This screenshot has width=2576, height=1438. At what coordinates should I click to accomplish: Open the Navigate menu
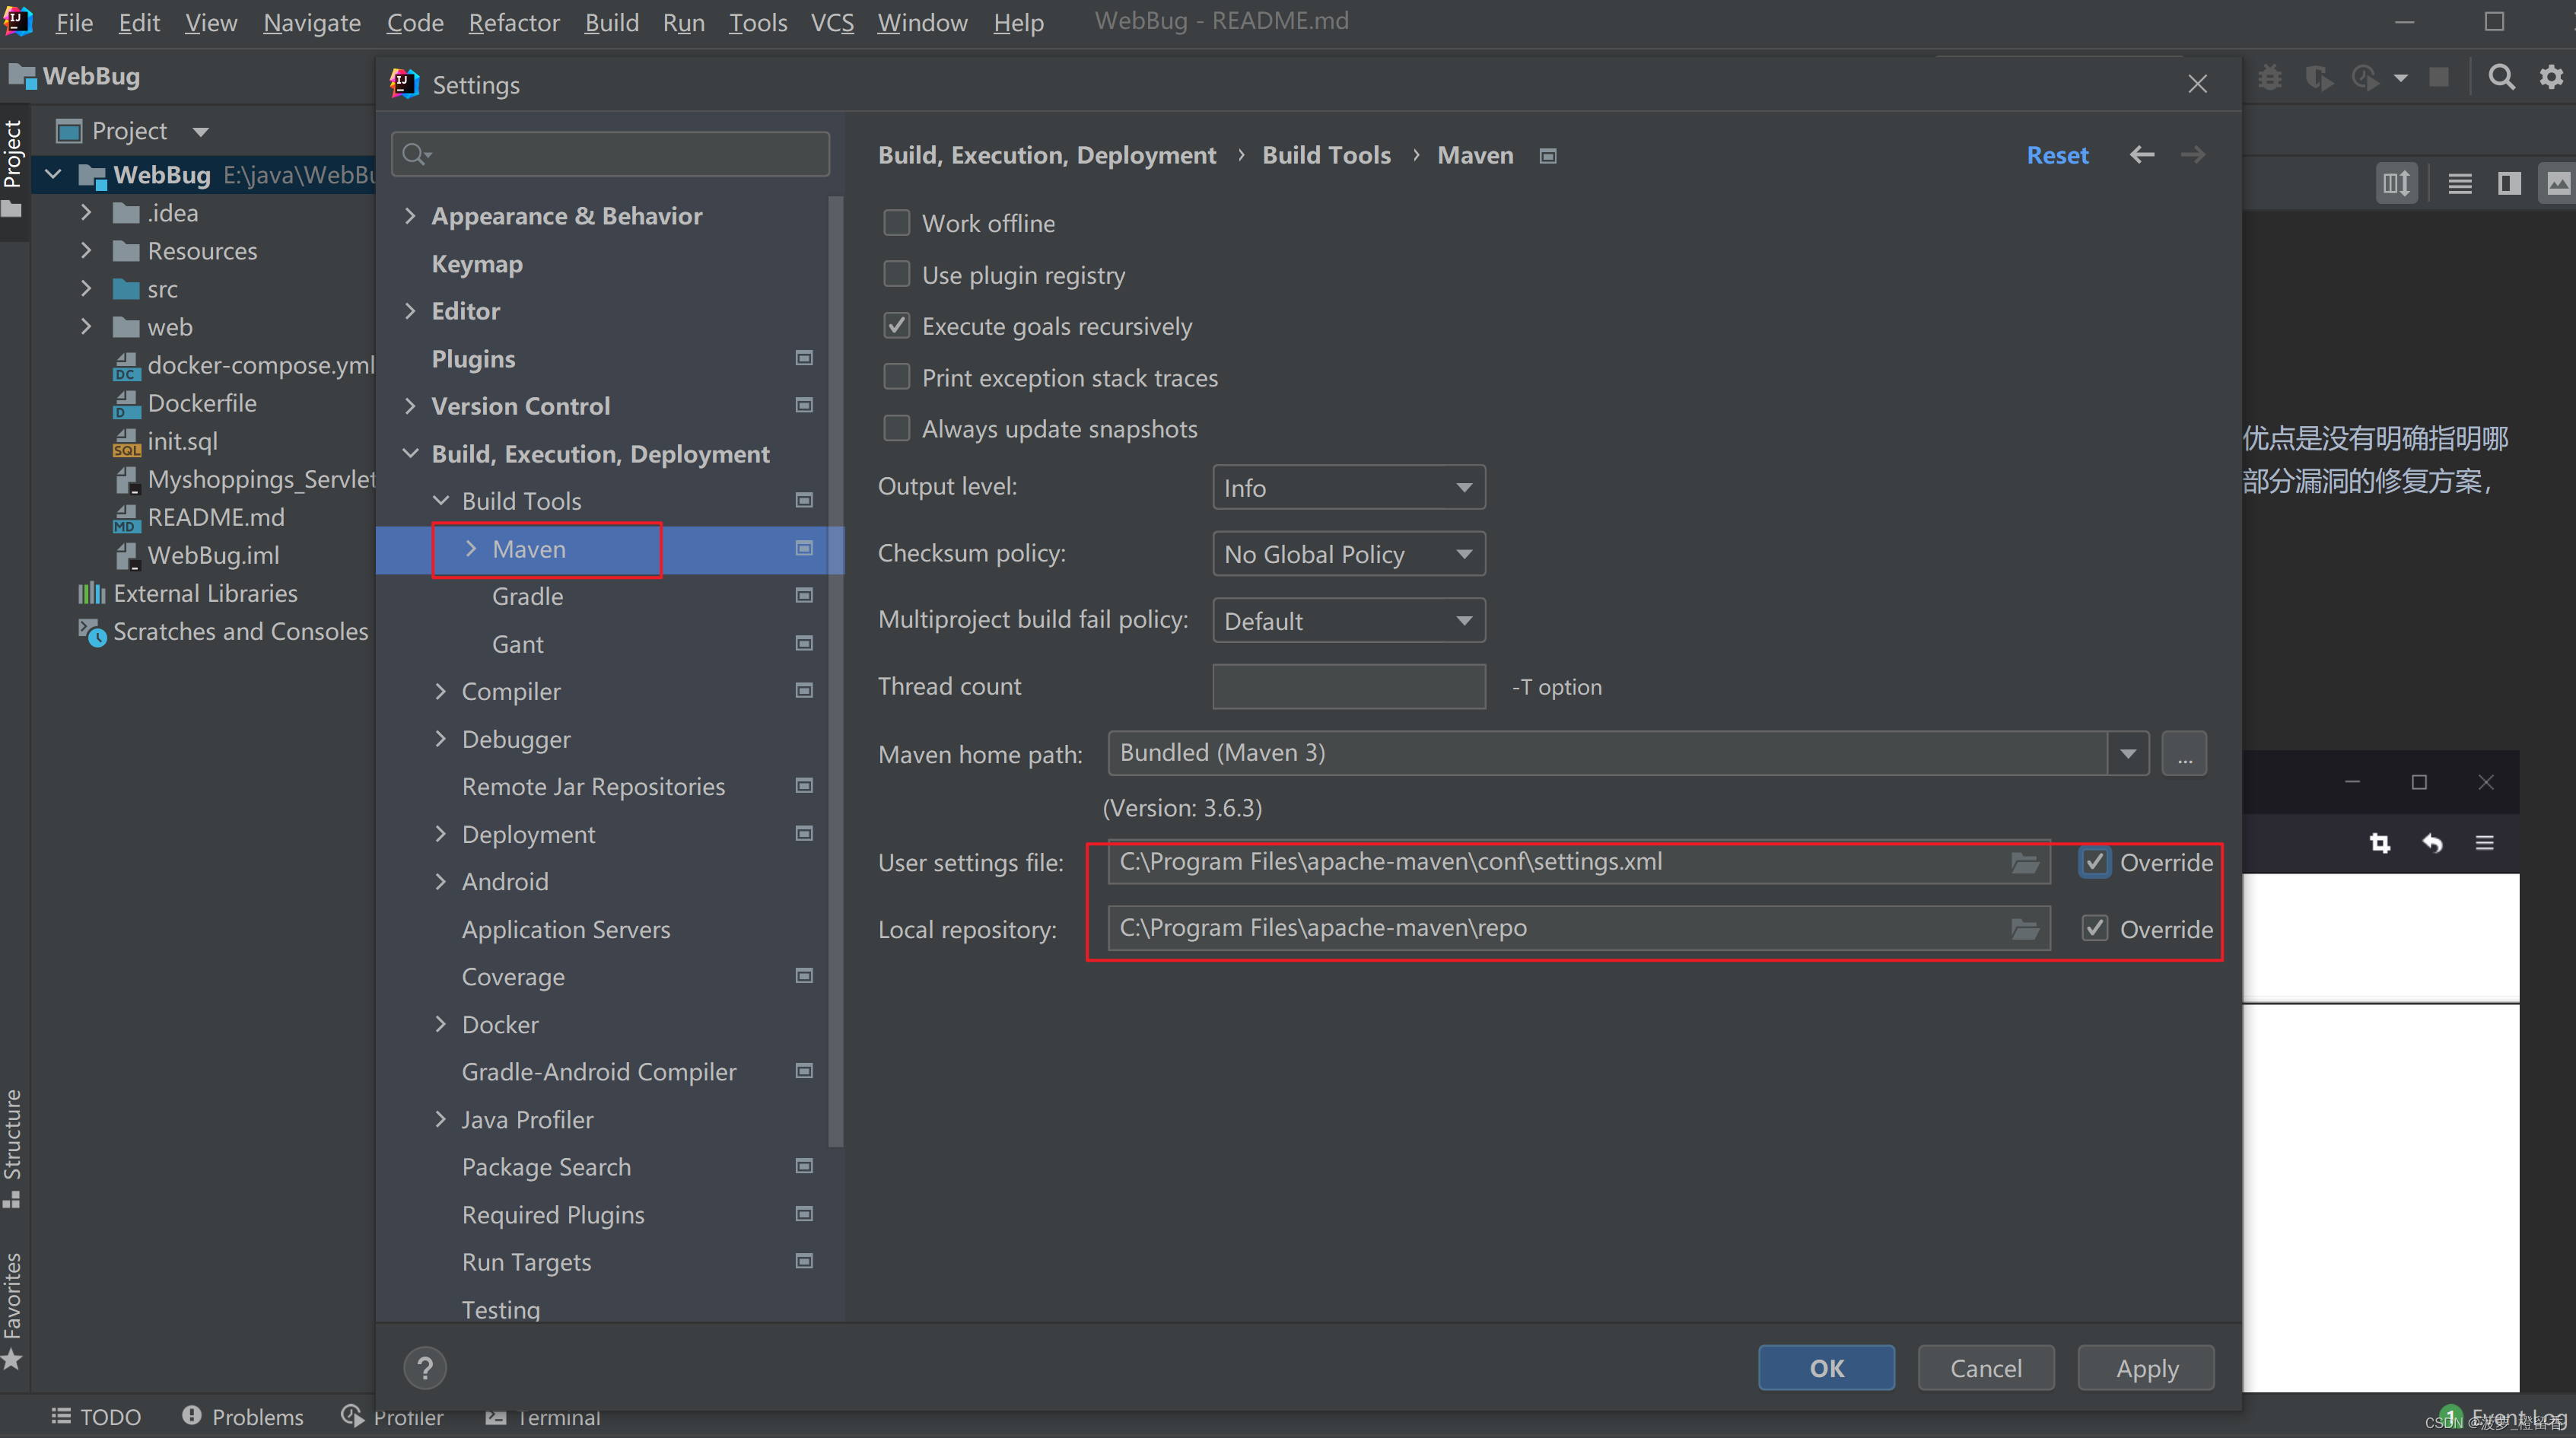tap(311, 22)
